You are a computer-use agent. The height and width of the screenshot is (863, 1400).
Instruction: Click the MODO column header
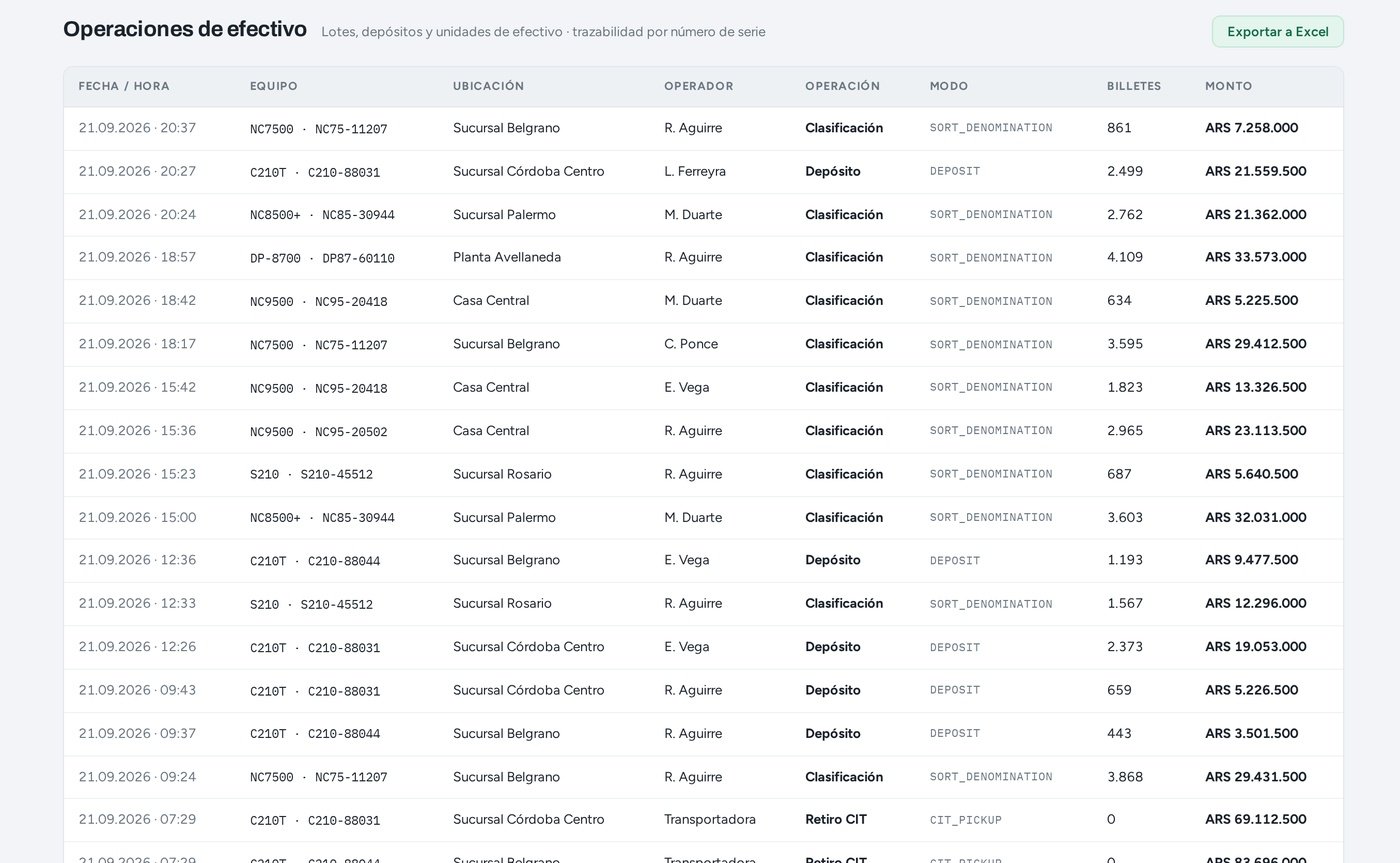point(949,86)
